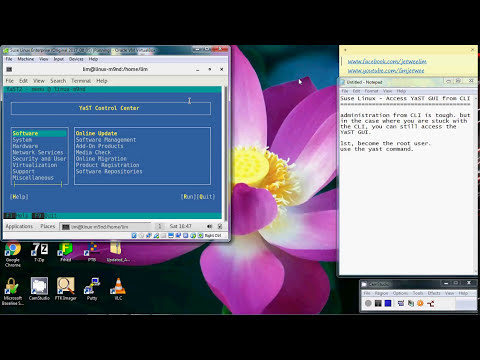Open SUSE Places menu

pos(48,226)
